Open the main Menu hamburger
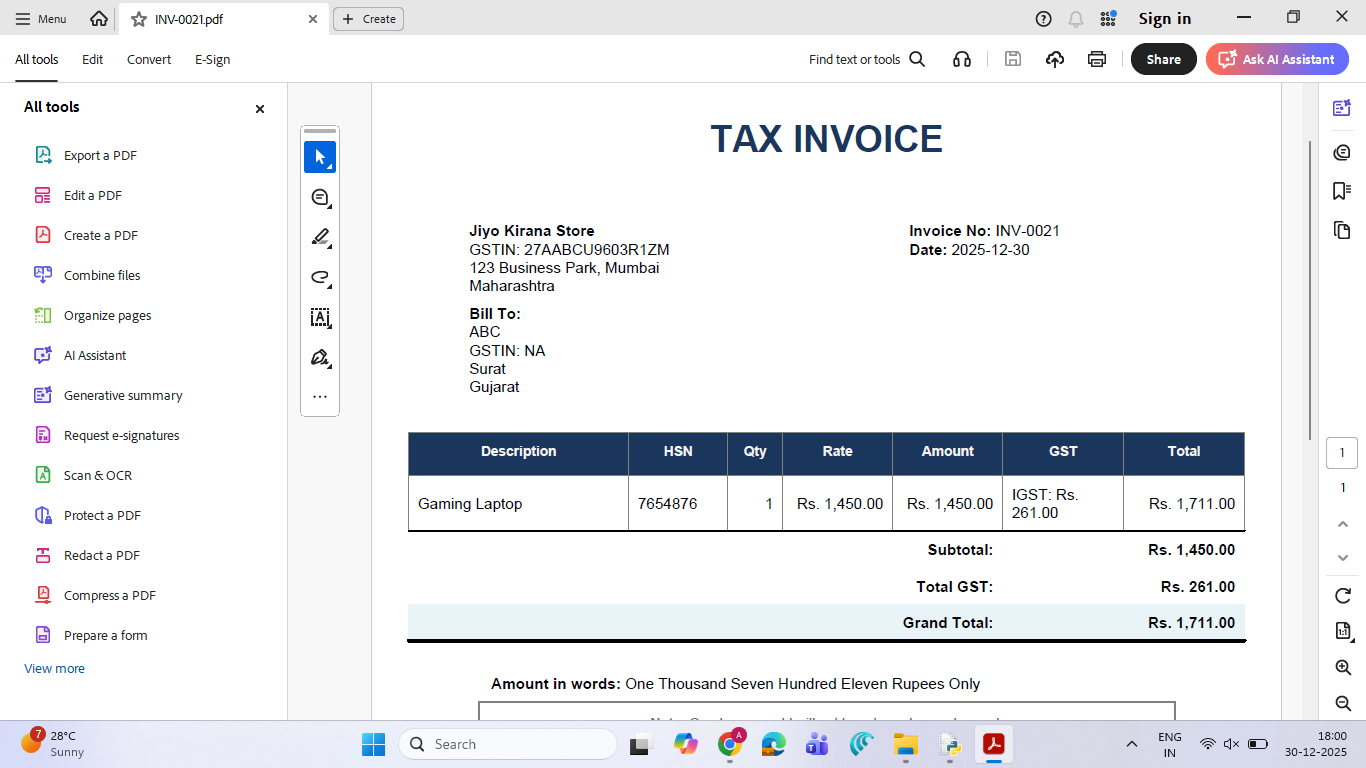 [x=41, y=19]
